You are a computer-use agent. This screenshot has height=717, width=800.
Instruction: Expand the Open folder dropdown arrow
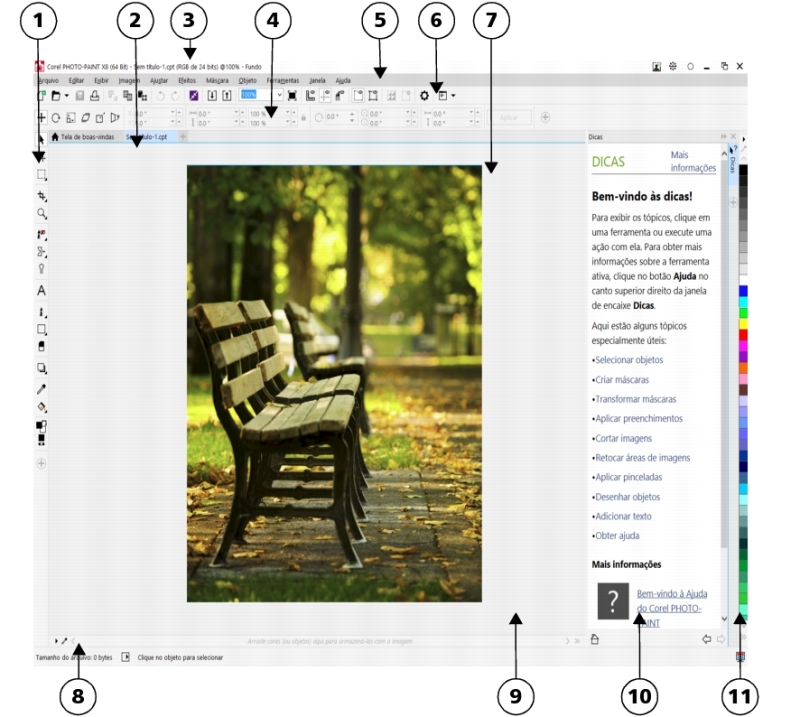pos(66,96)
